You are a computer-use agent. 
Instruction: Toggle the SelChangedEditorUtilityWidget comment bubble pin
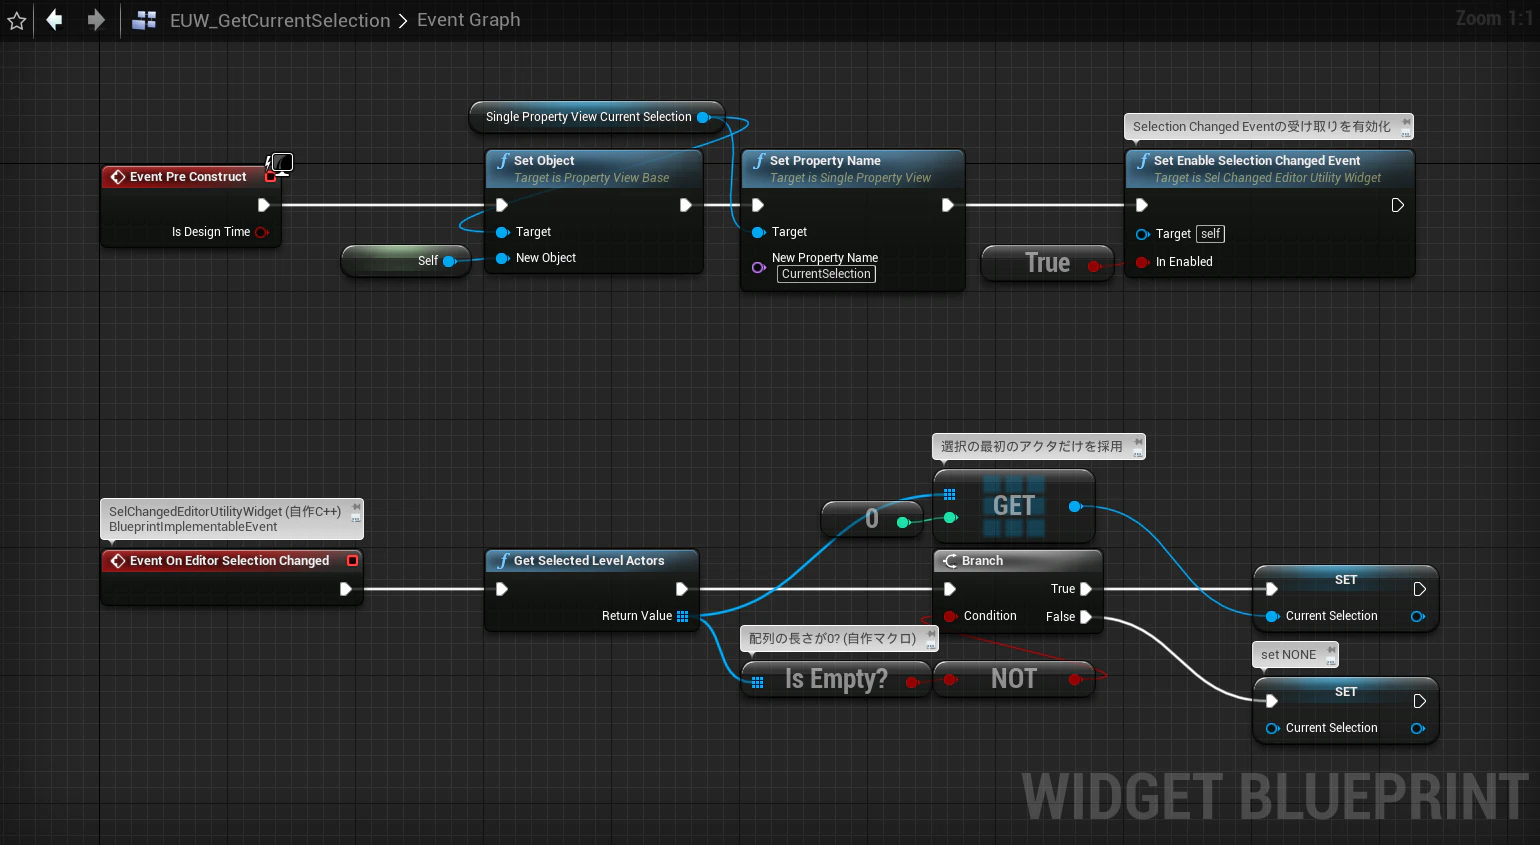355,508
